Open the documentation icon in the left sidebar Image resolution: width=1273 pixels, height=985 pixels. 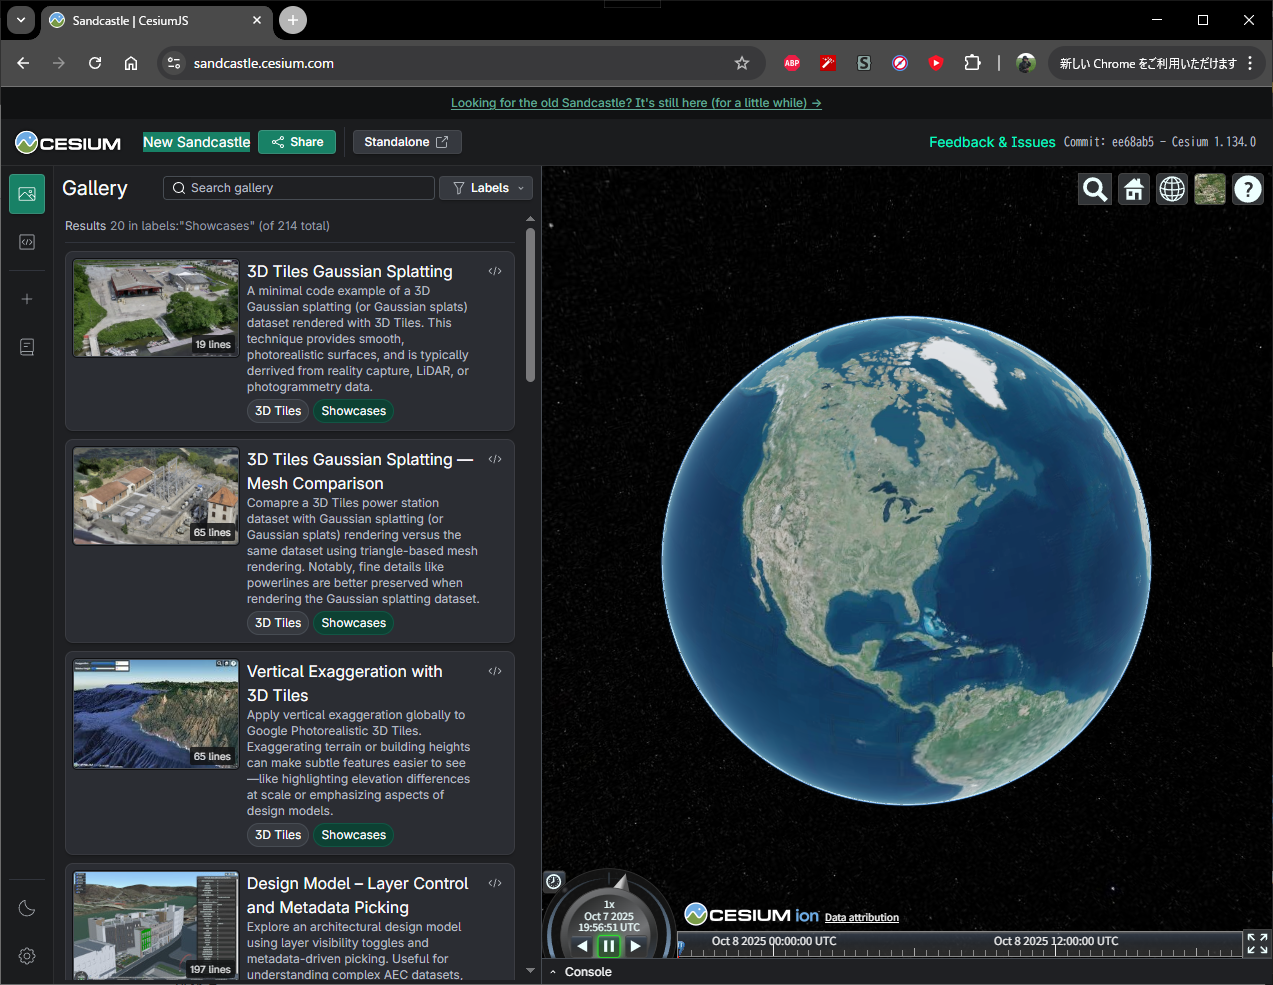[x=26, y=346]
